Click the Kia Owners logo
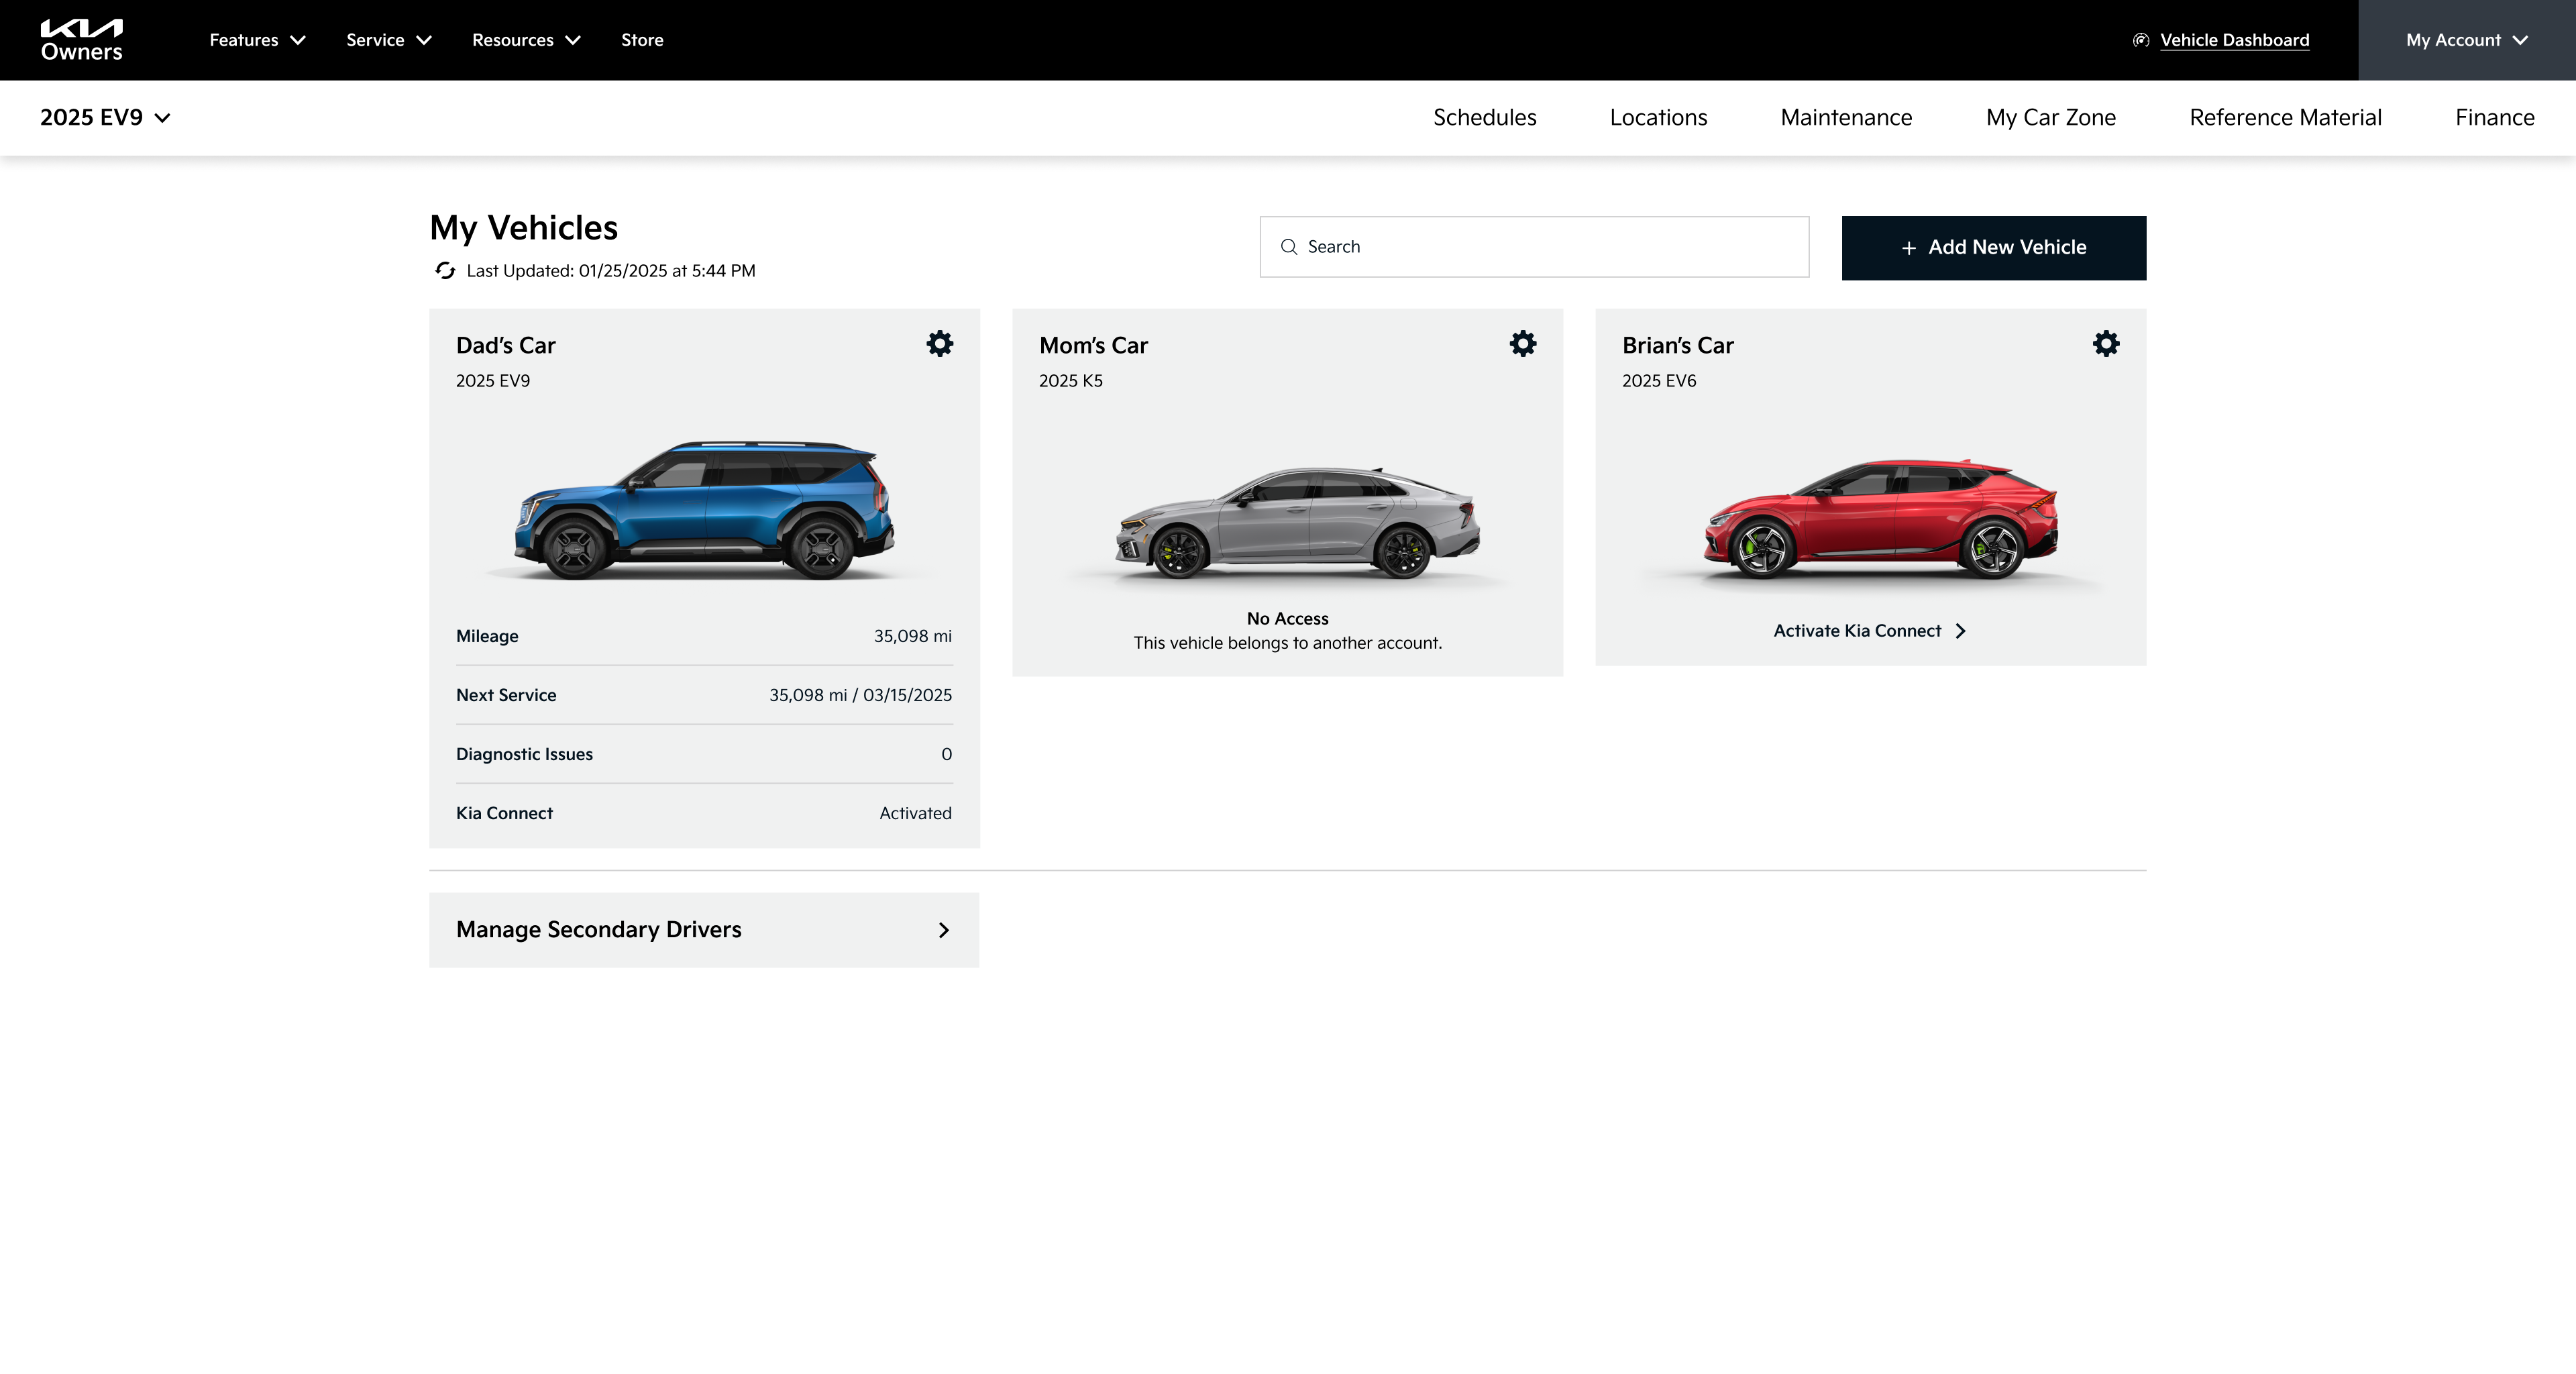2576x1374 pixels. (x=81, y=40)
